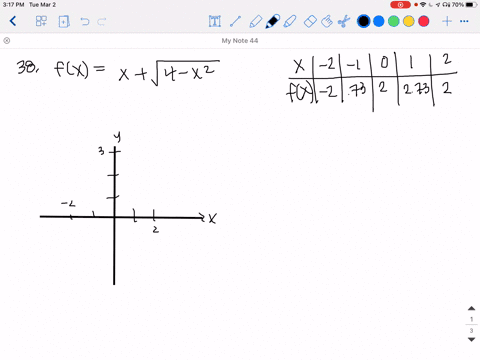
Task: Open the three-dot more options menu
Action: click(x=464, y=21)
